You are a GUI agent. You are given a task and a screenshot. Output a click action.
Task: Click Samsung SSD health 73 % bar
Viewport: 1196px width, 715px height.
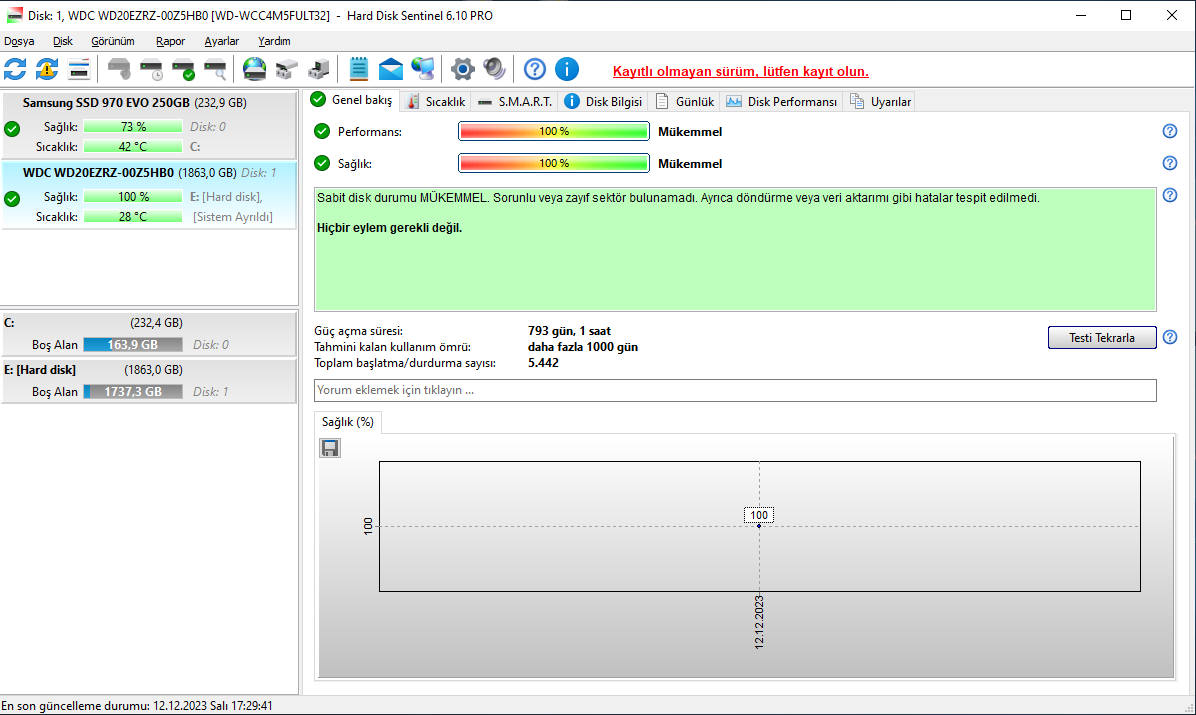pyautogui.click(x=133, y=127)
